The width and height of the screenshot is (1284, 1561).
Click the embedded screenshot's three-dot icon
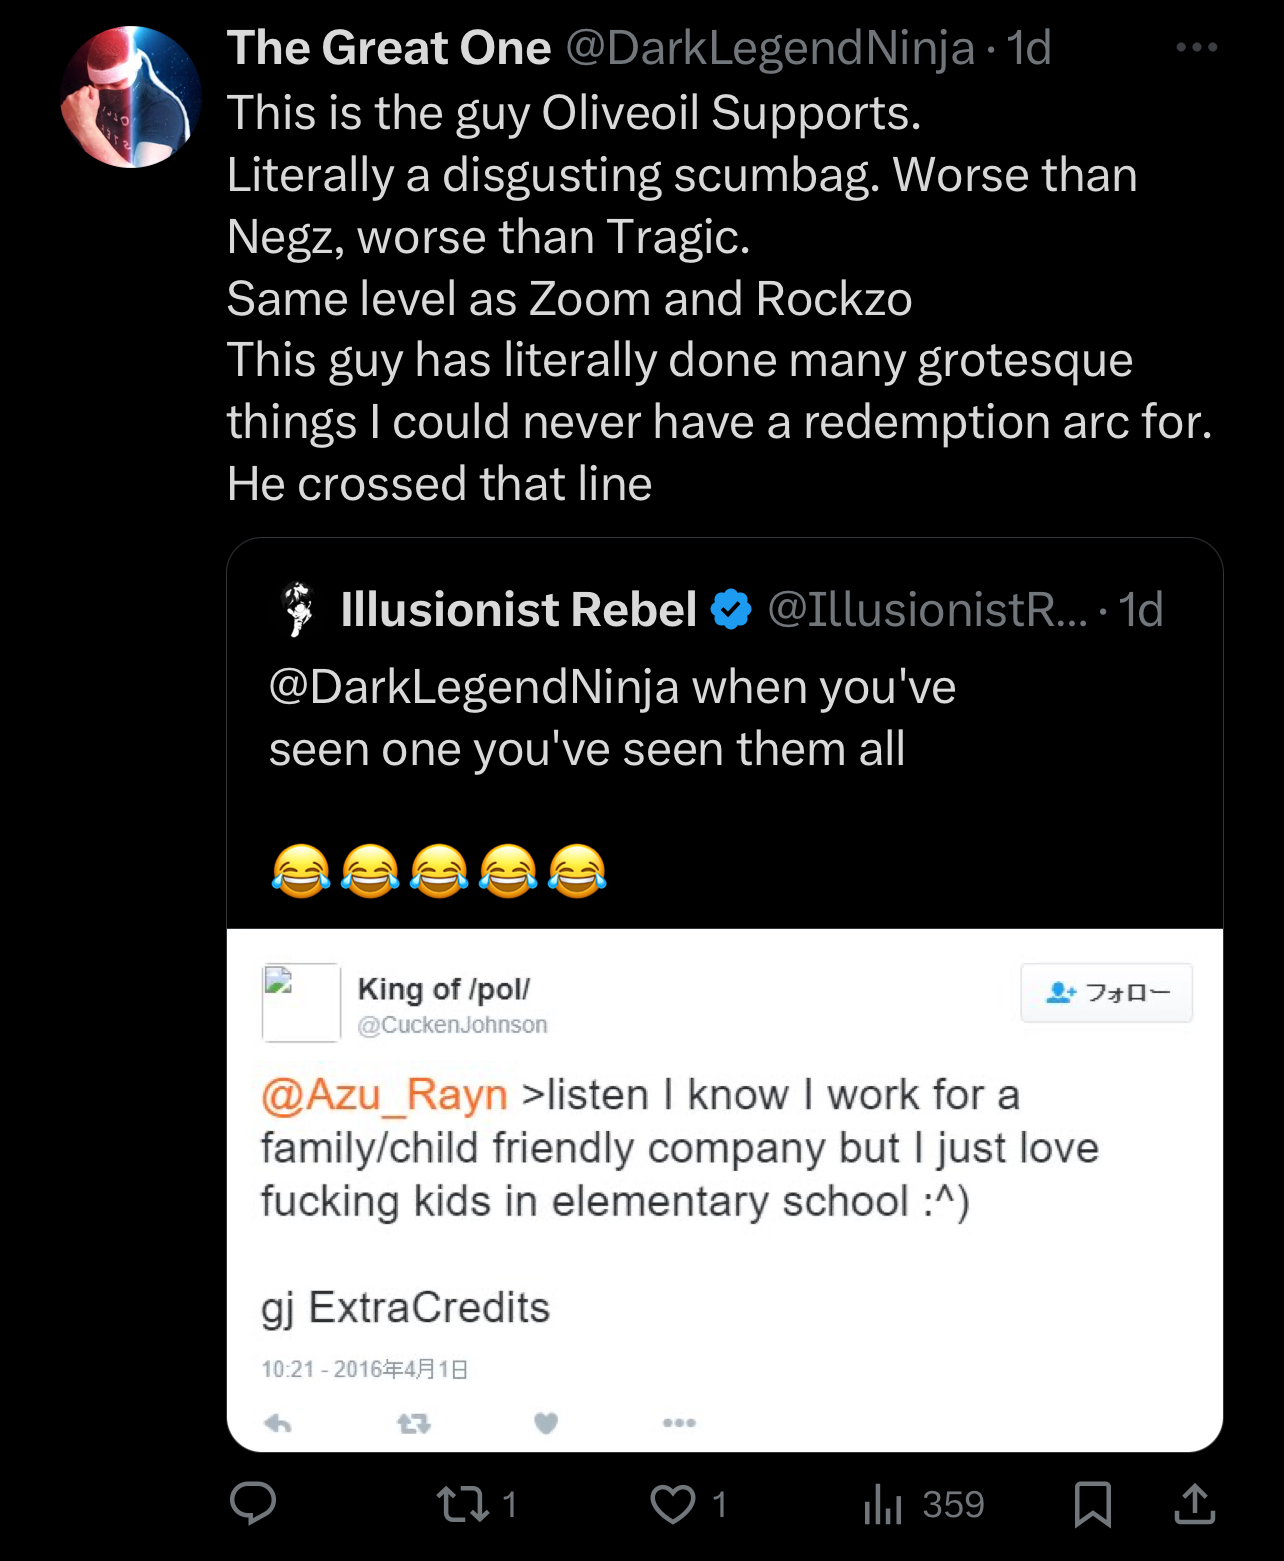(x=679, y=1423)
